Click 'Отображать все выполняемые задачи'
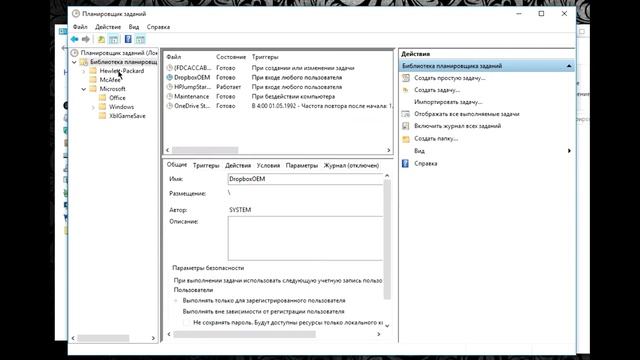Viewport: 640px width, 360px height. [x=467, y=114]
